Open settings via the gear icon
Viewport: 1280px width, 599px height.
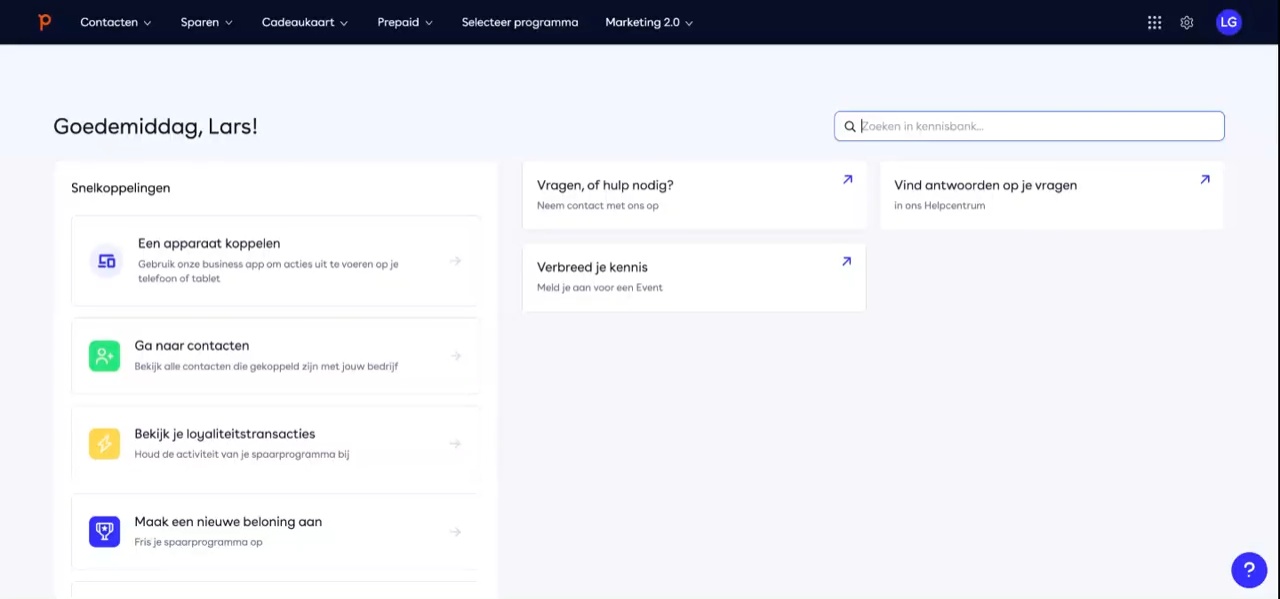1187,22
